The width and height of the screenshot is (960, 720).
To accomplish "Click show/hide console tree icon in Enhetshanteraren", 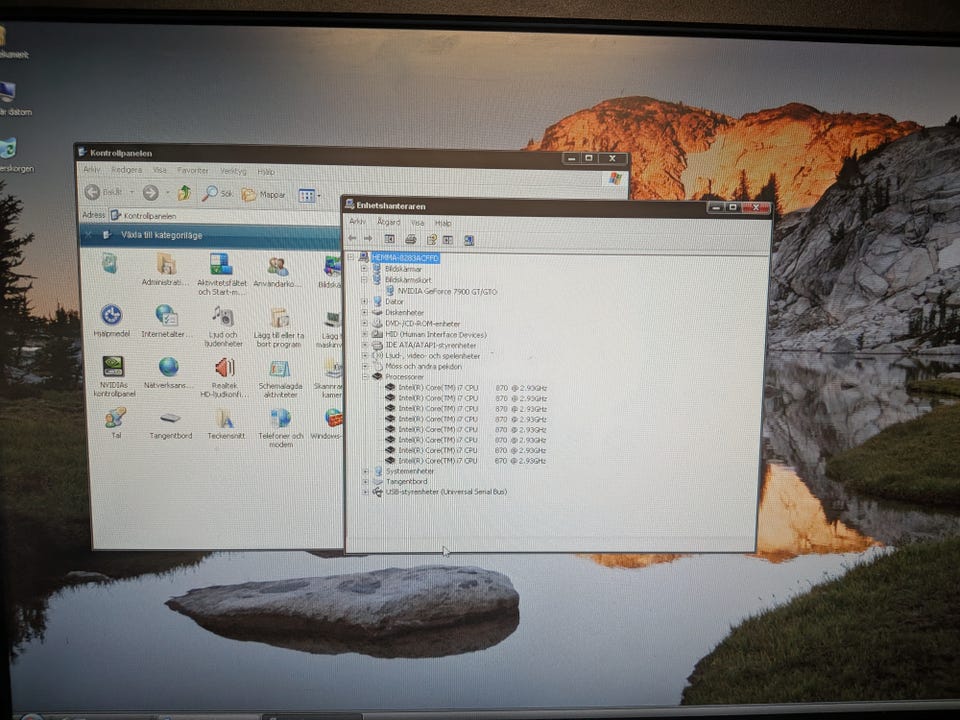I will click(389, 239).
